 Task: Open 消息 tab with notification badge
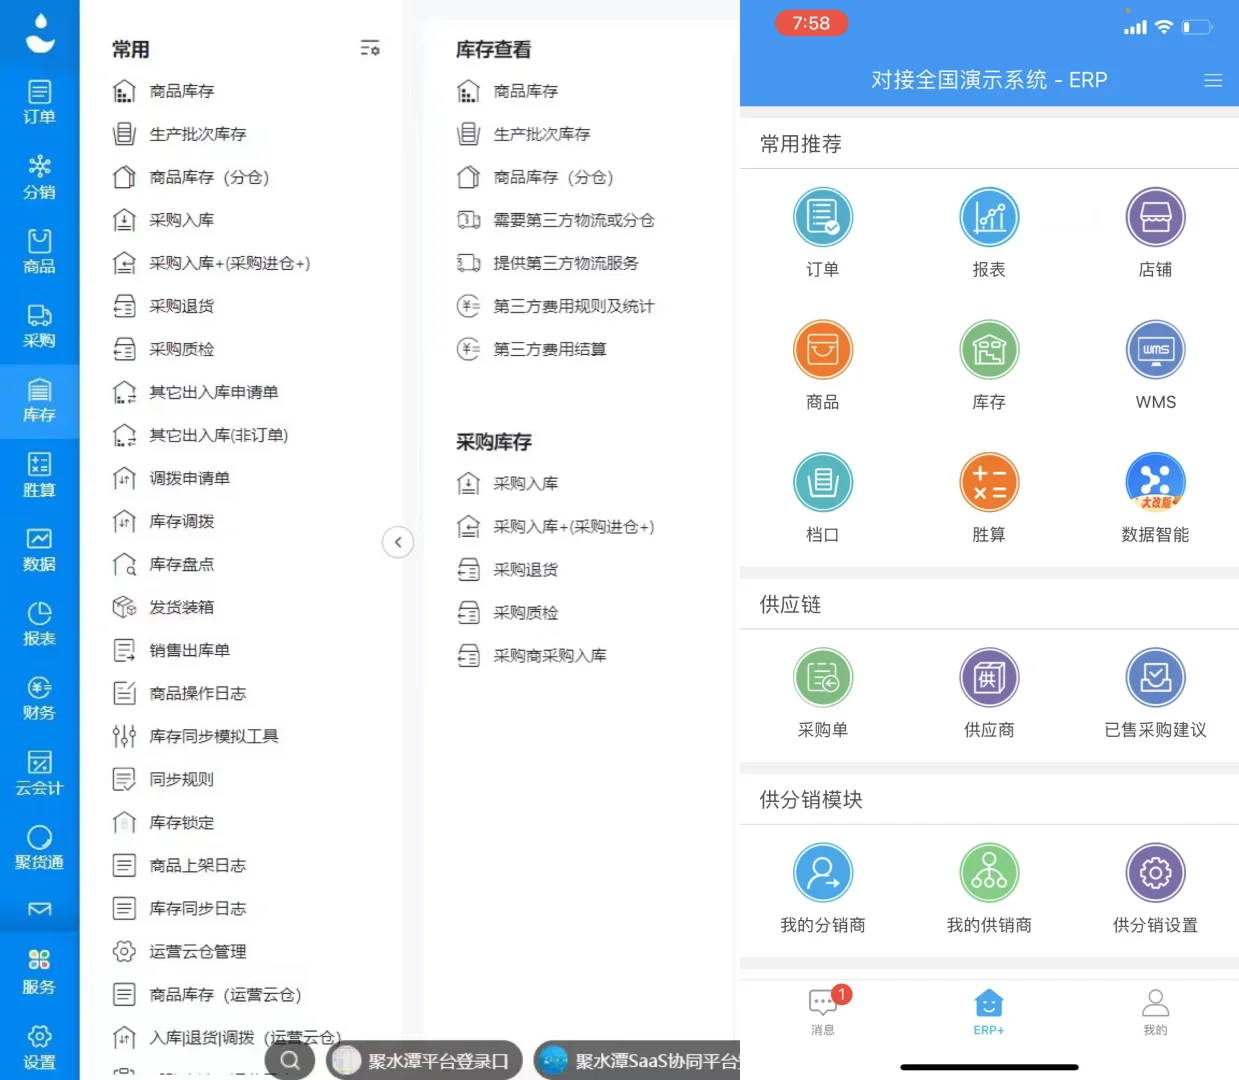(x=822, y=1010)
